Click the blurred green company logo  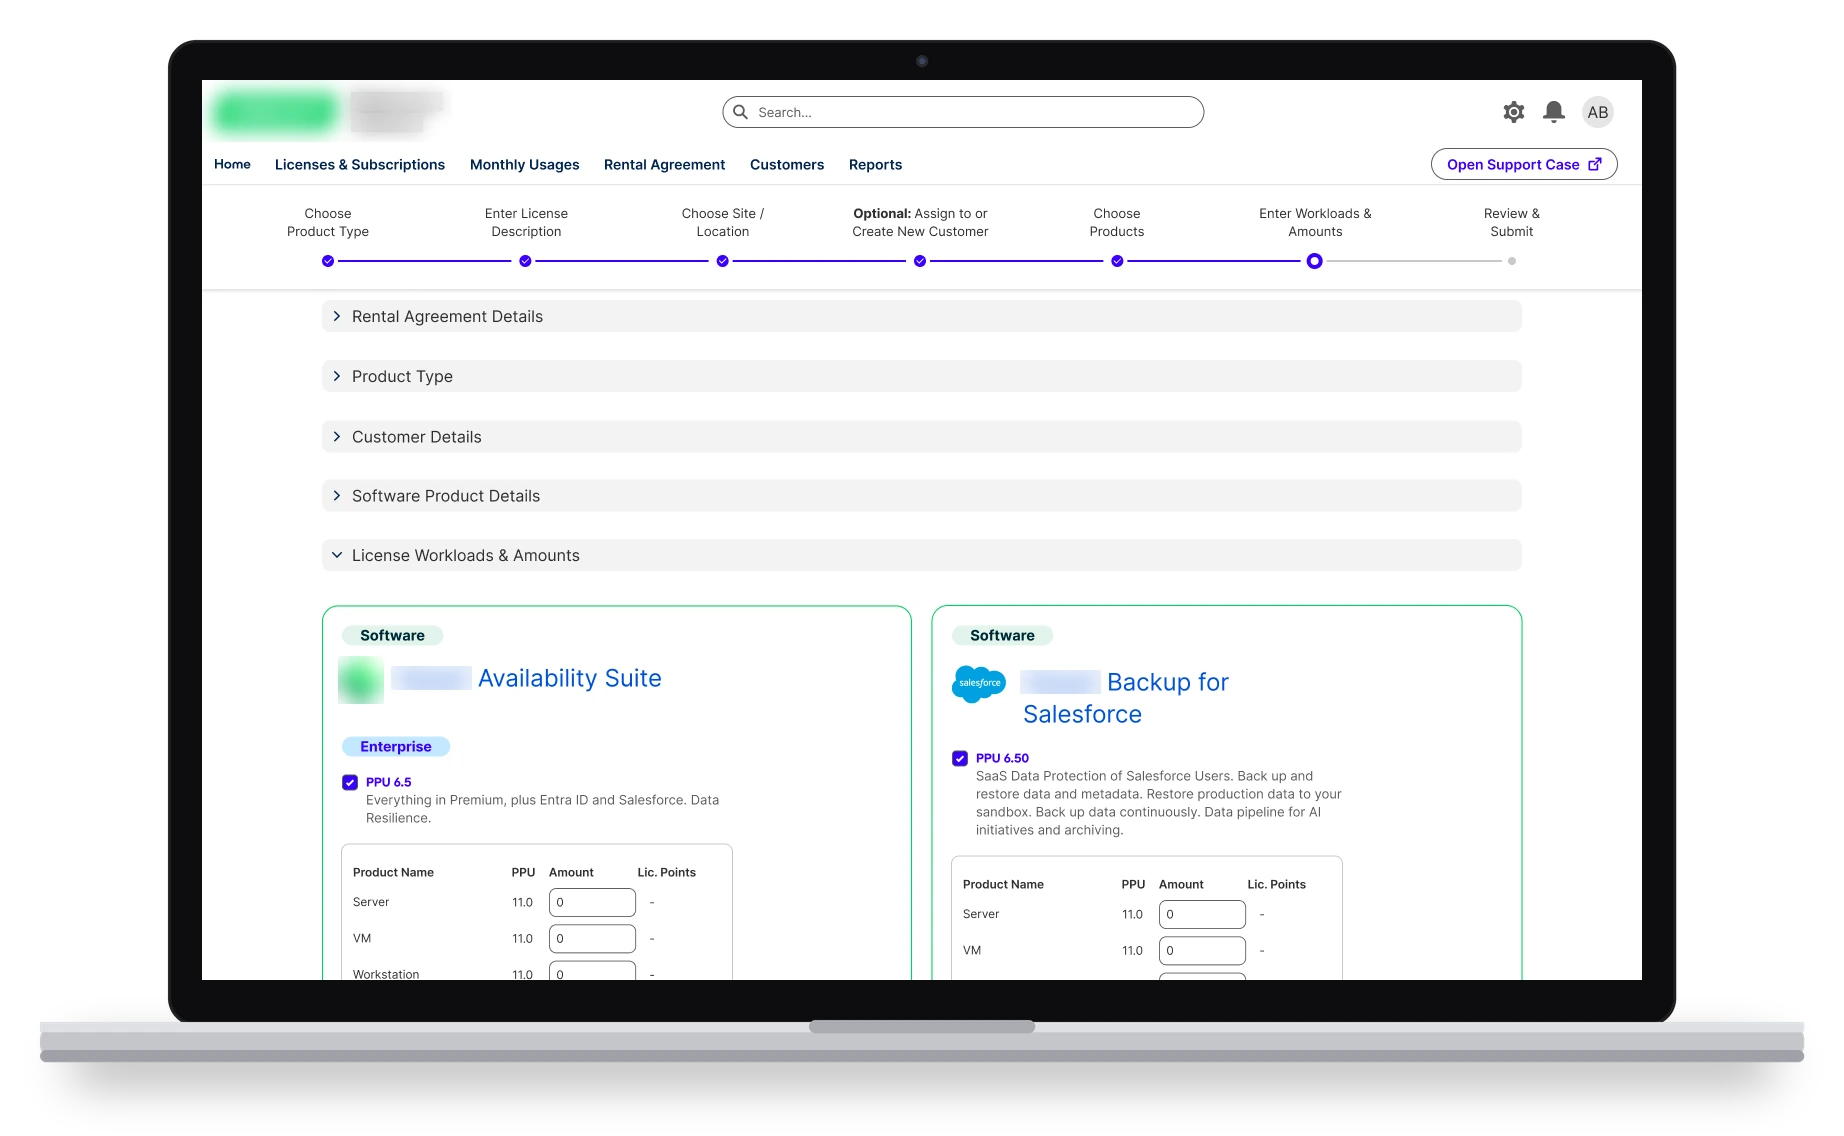pos(274,111)
